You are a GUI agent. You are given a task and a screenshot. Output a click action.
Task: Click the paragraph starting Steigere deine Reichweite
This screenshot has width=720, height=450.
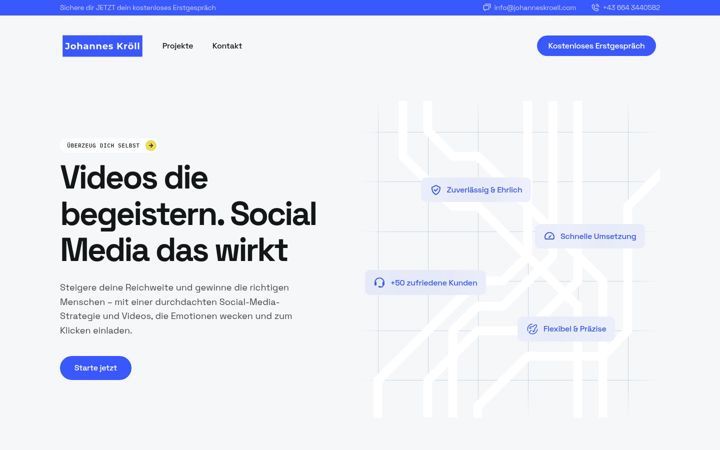pyautogui.click(x=176, y=309)
